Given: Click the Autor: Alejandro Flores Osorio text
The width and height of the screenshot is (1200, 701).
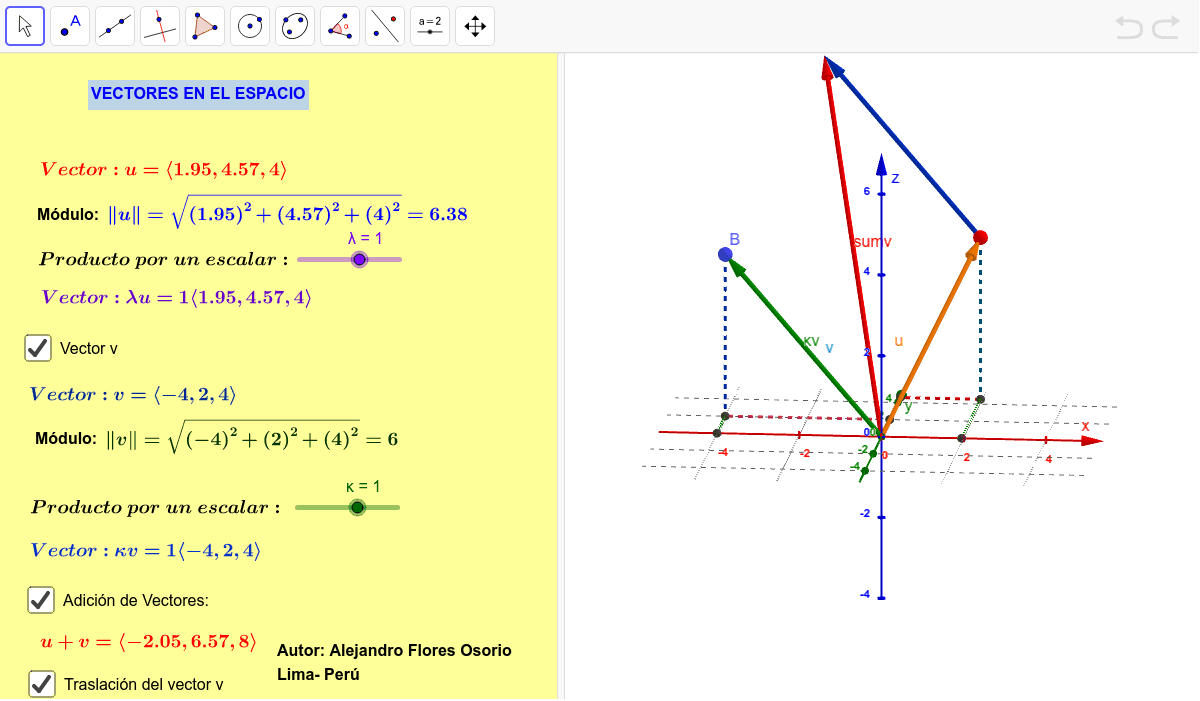Looking at the screenshot, I should [395, 651].
